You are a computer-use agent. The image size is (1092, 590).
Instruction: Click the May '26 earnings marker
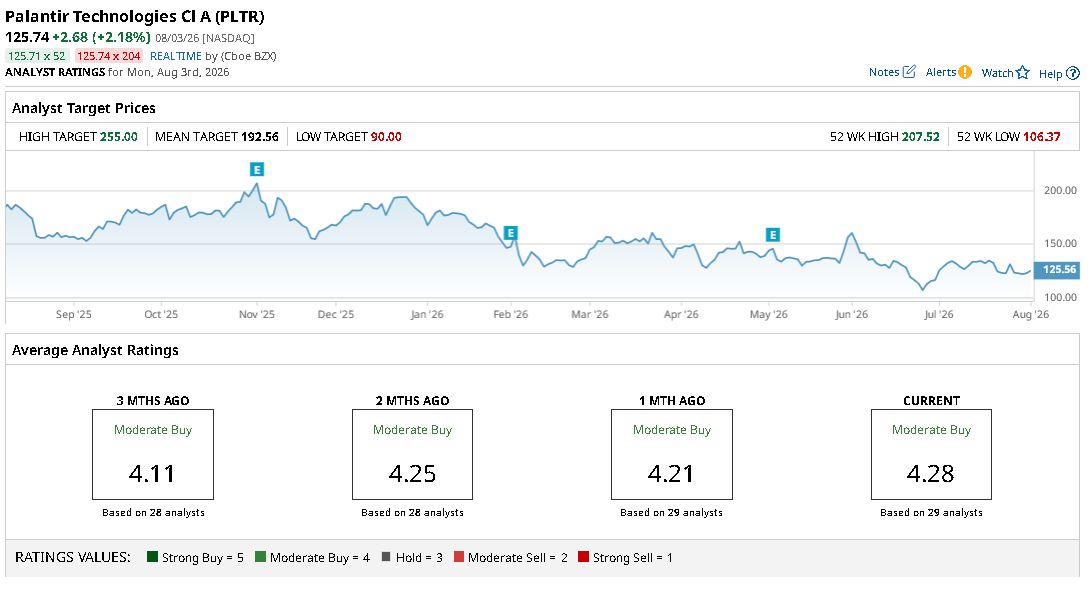point(772,235)
